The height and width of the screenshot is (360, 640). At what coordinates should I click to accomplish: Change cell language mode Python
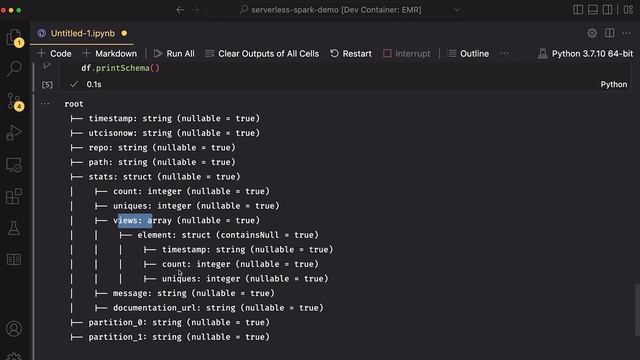coord(613,84)
